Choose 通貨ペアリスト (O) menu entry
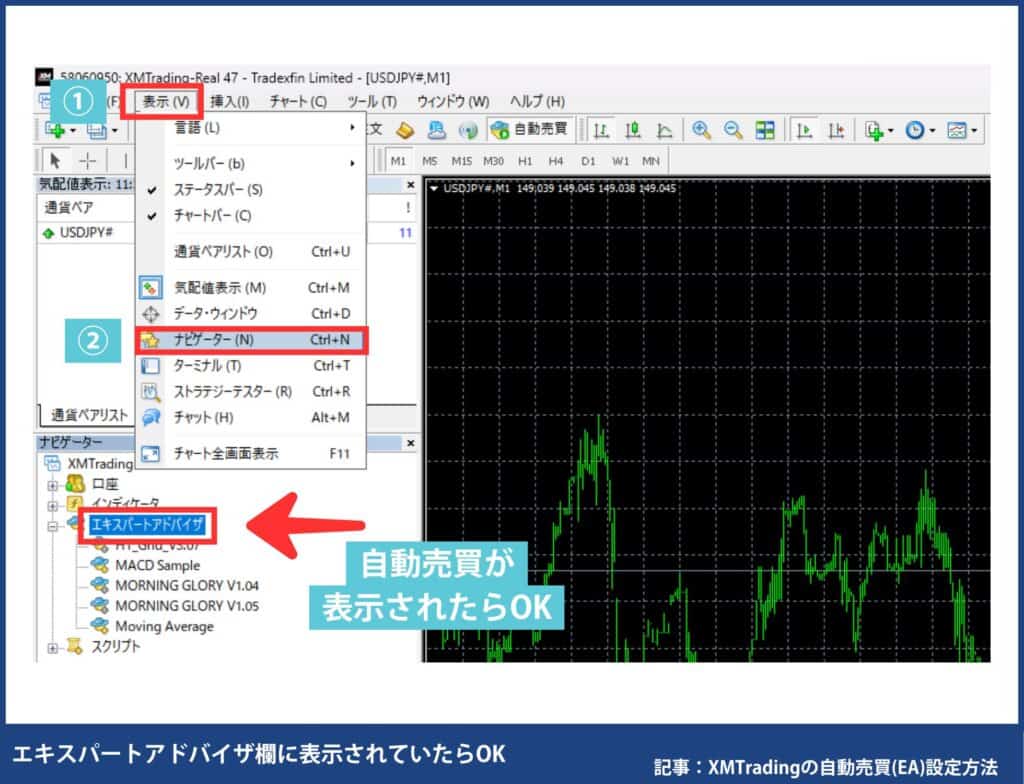1024x784 pixels. click(251, 252)
